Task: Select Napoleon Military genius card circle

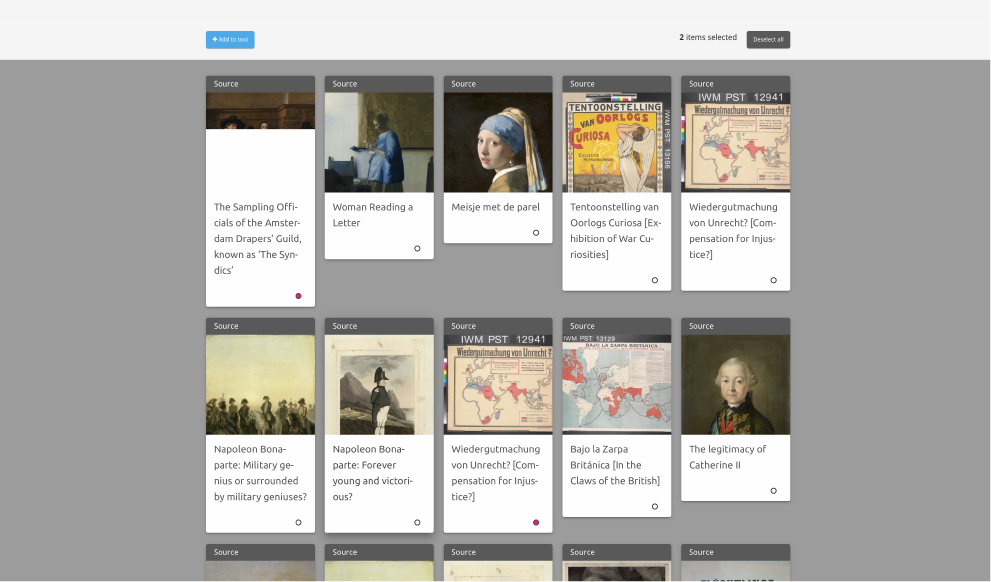Action: (x=298, y=522)
